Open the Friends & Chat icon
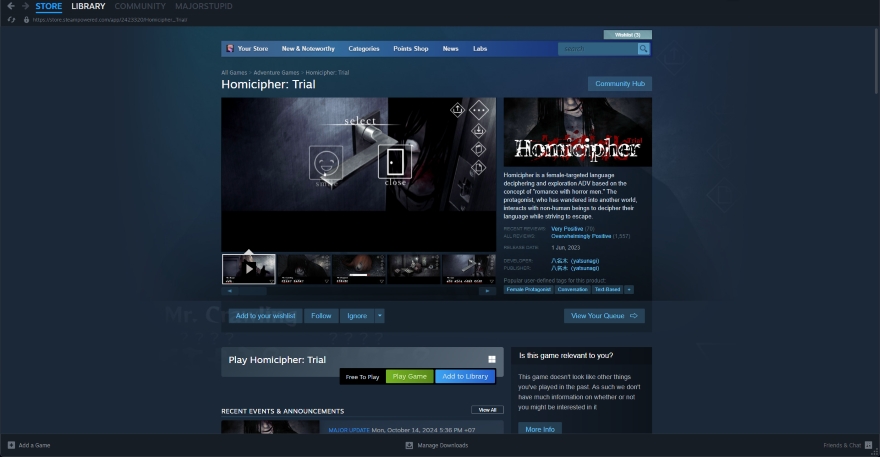The width and height of the screenshot is (880, 457). (x=868, y=445)
